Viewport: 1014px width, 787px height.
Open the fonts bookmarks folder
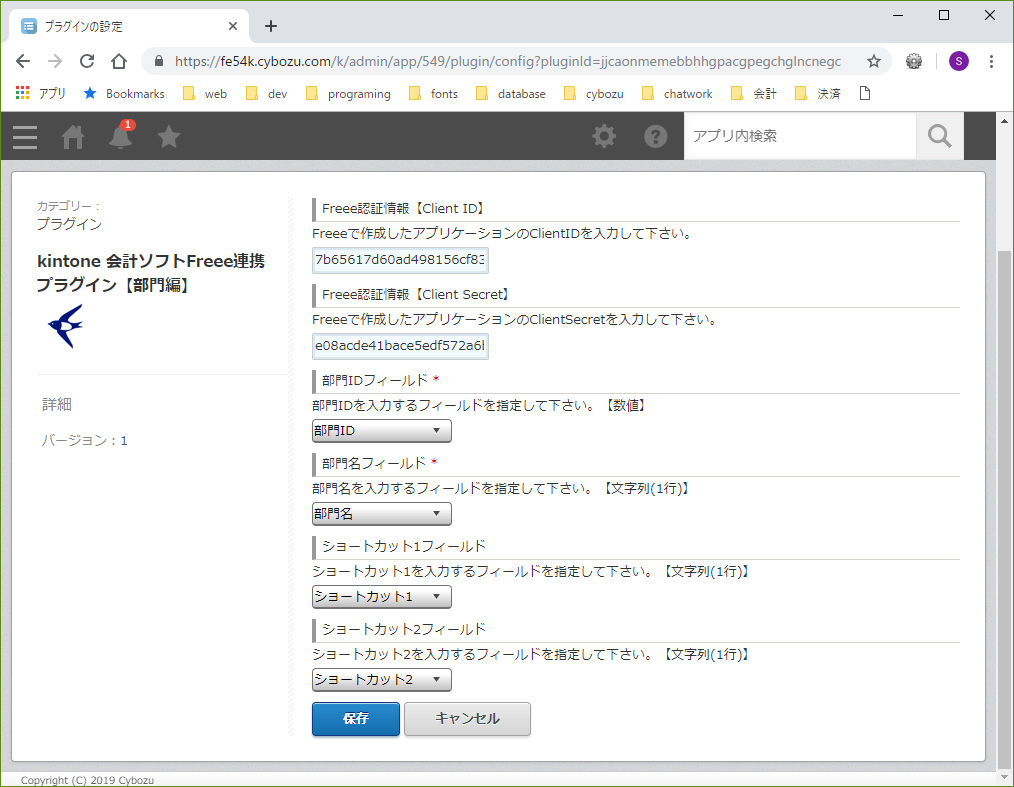[434, 94]
